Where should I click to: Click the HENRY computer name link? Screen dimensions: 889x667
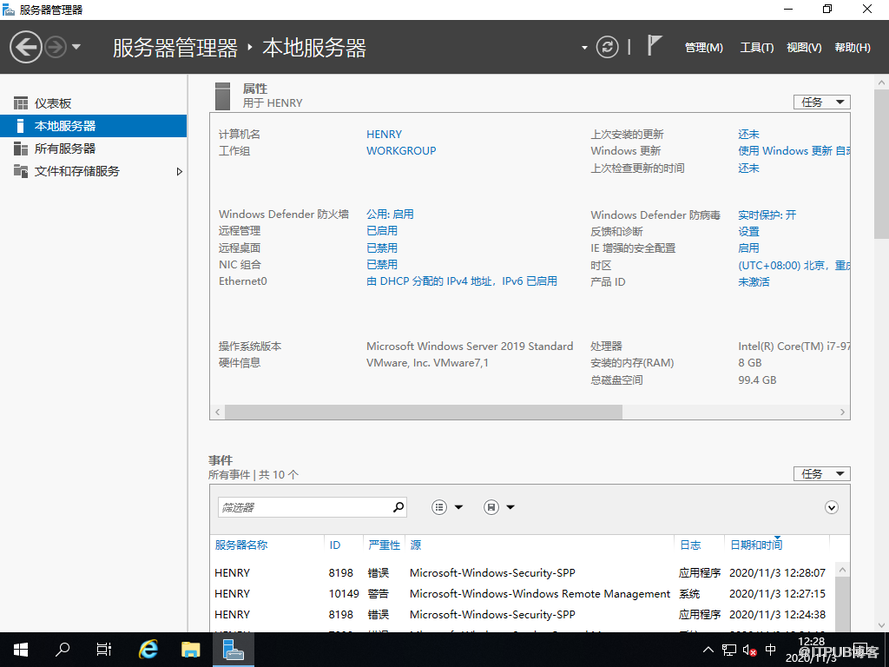click(x=384, y=134)
